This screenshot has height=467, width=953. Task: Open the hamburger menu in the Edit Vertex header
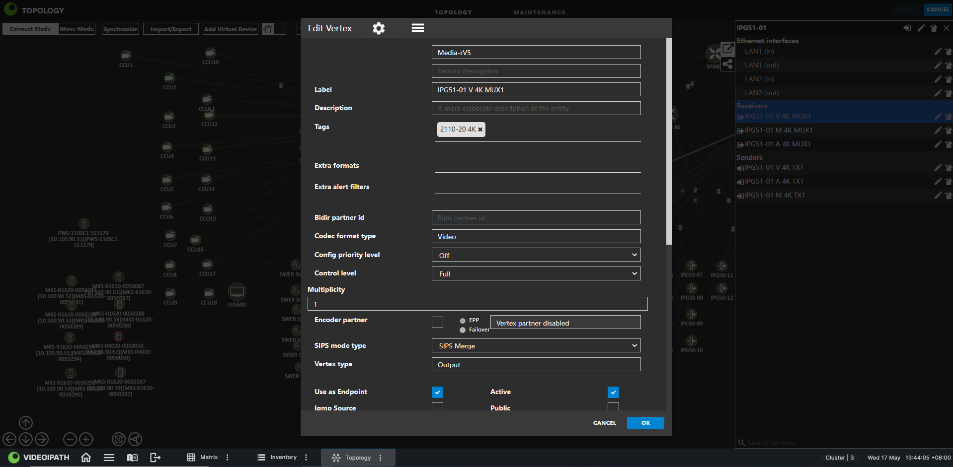(x=418, y=28)
